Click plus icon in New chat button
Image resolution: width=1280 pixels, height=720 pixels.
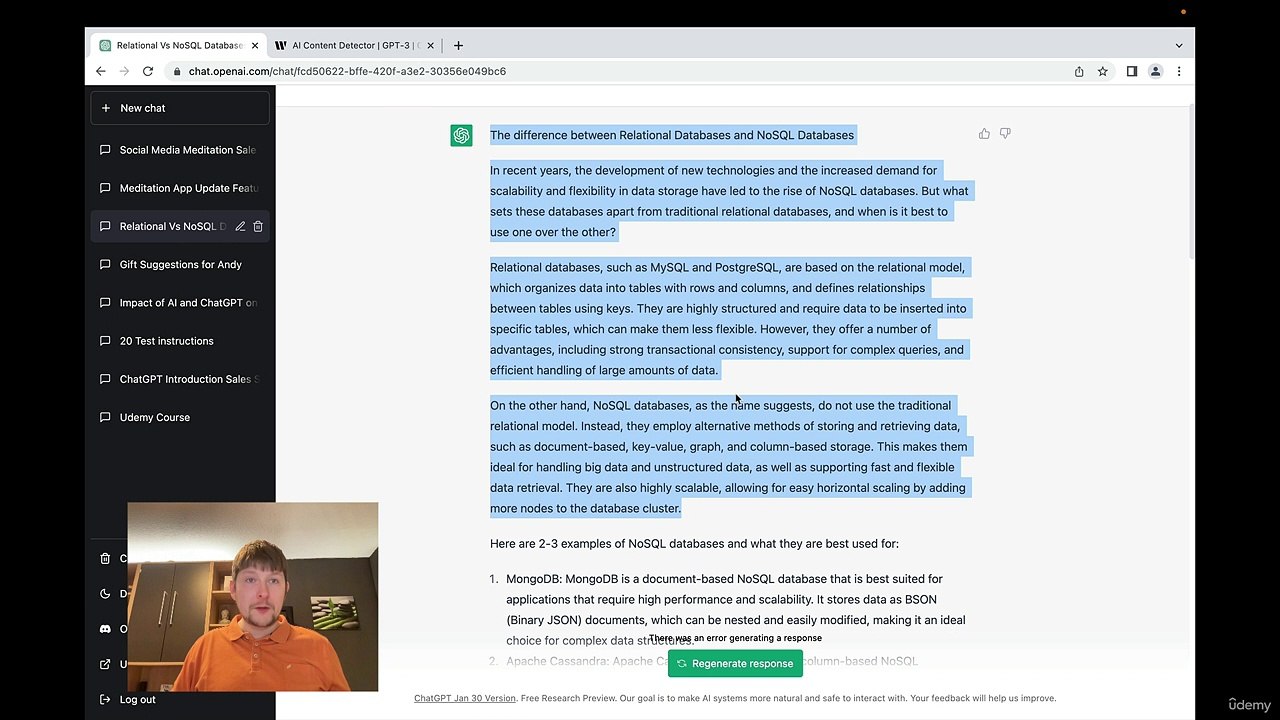pyautogui.click(x=106, y=108)
